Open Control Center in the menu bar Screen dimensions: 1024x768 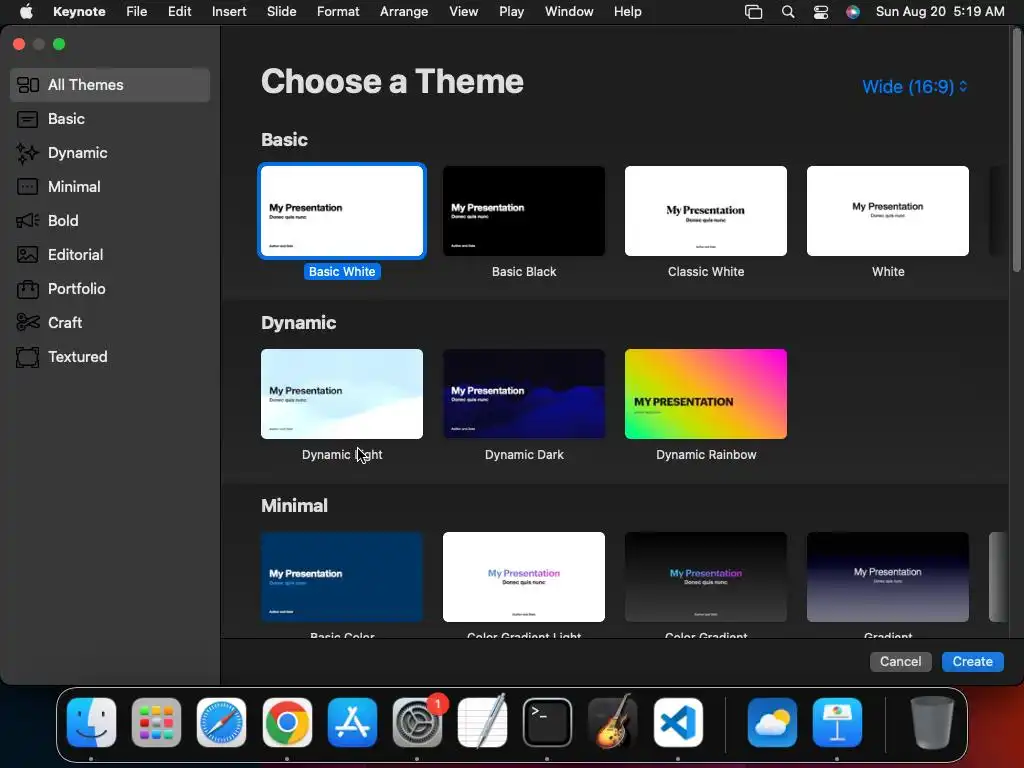(x=821, y=12)
